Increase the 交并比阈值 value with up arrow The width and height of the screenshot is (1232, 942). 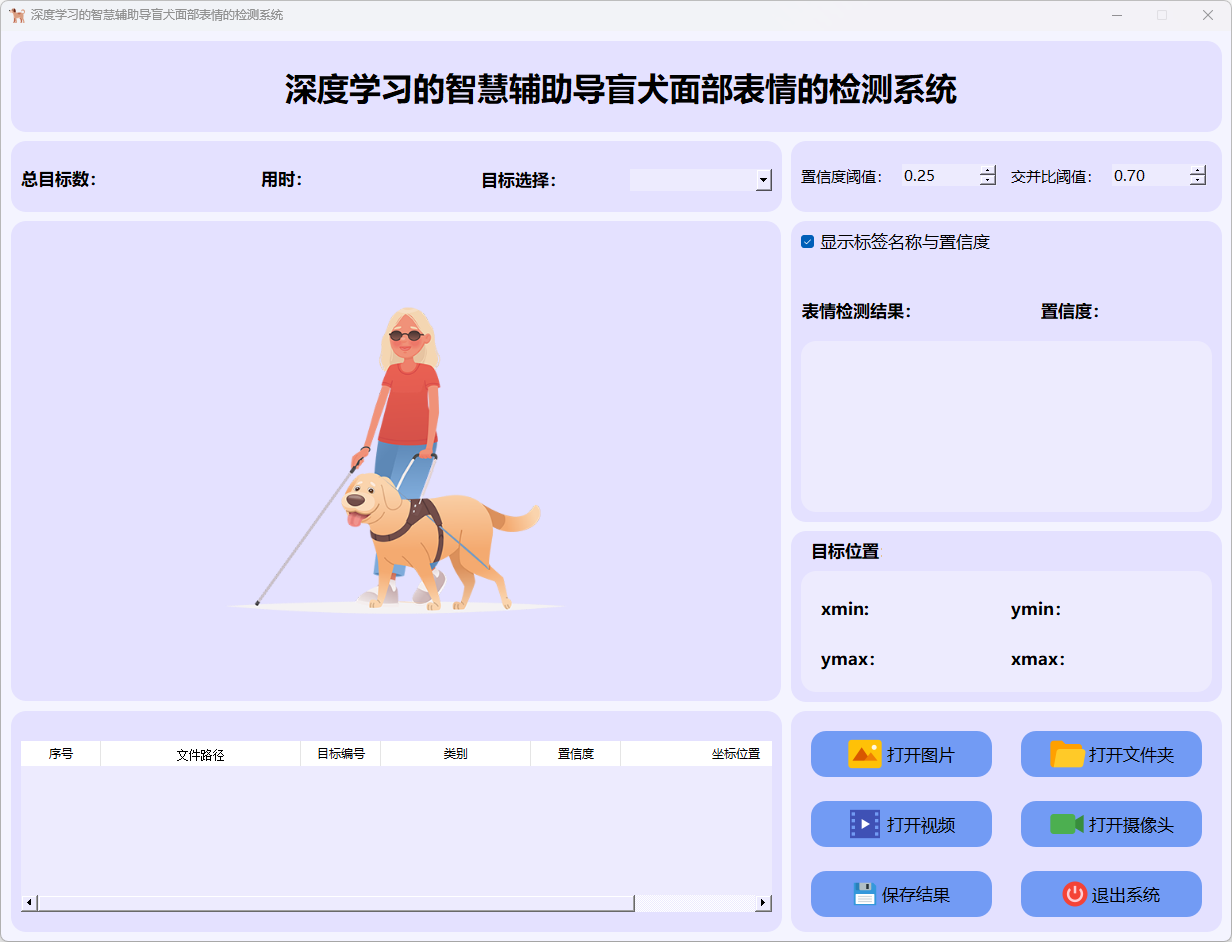point(1198,170)
